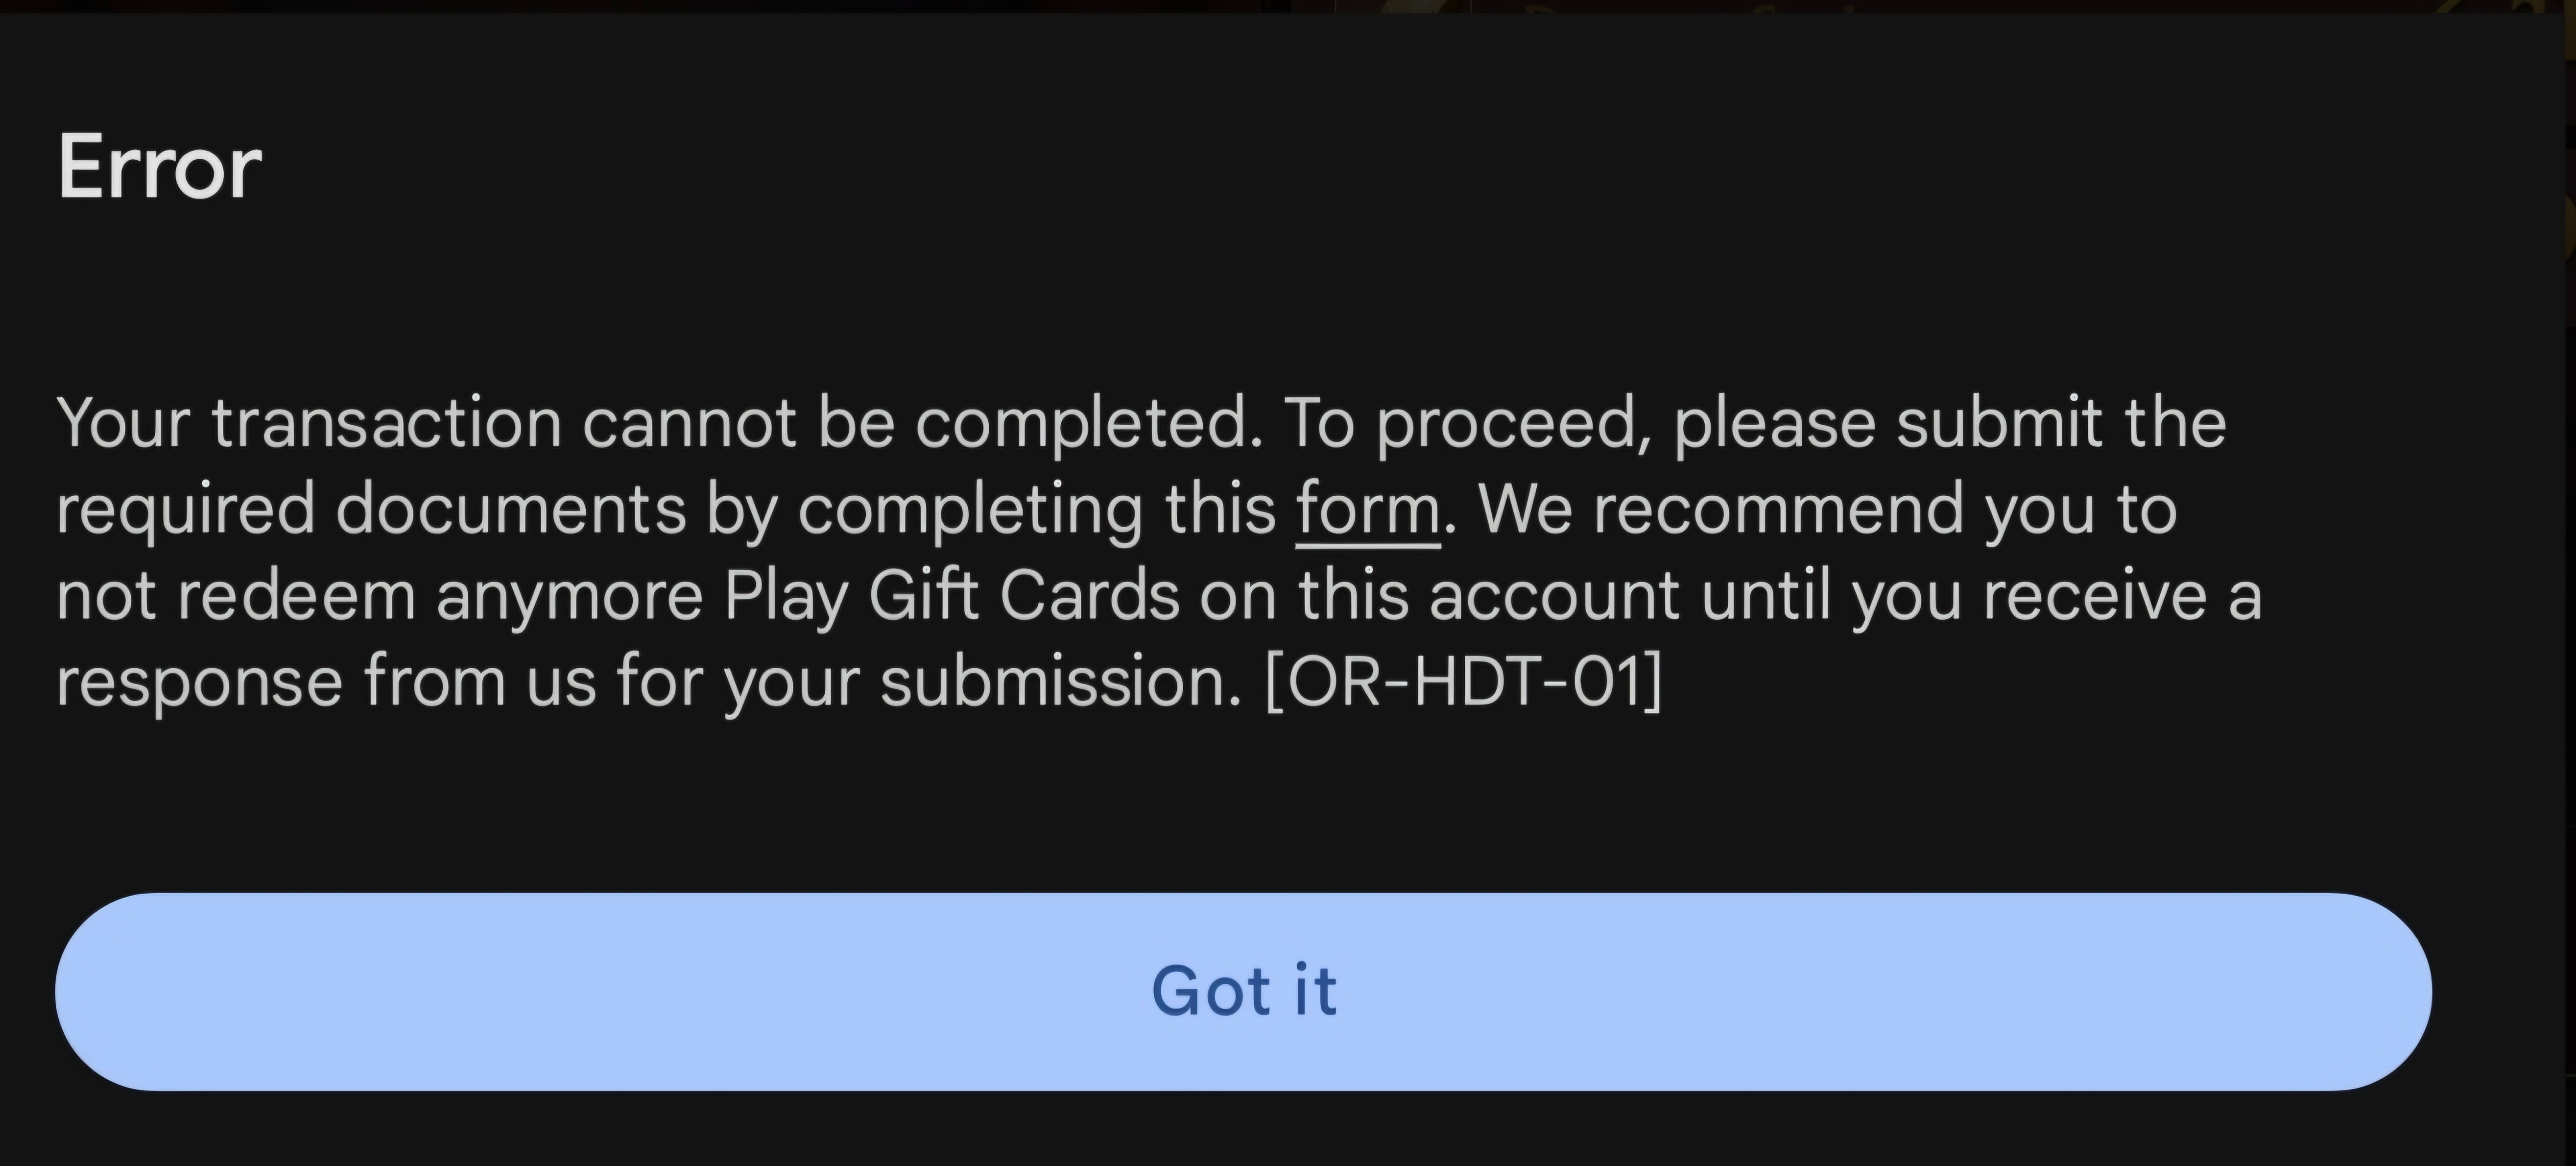Tap the dimmed background above the dialog
2576x1166 pixels.
click(1288, 6)
